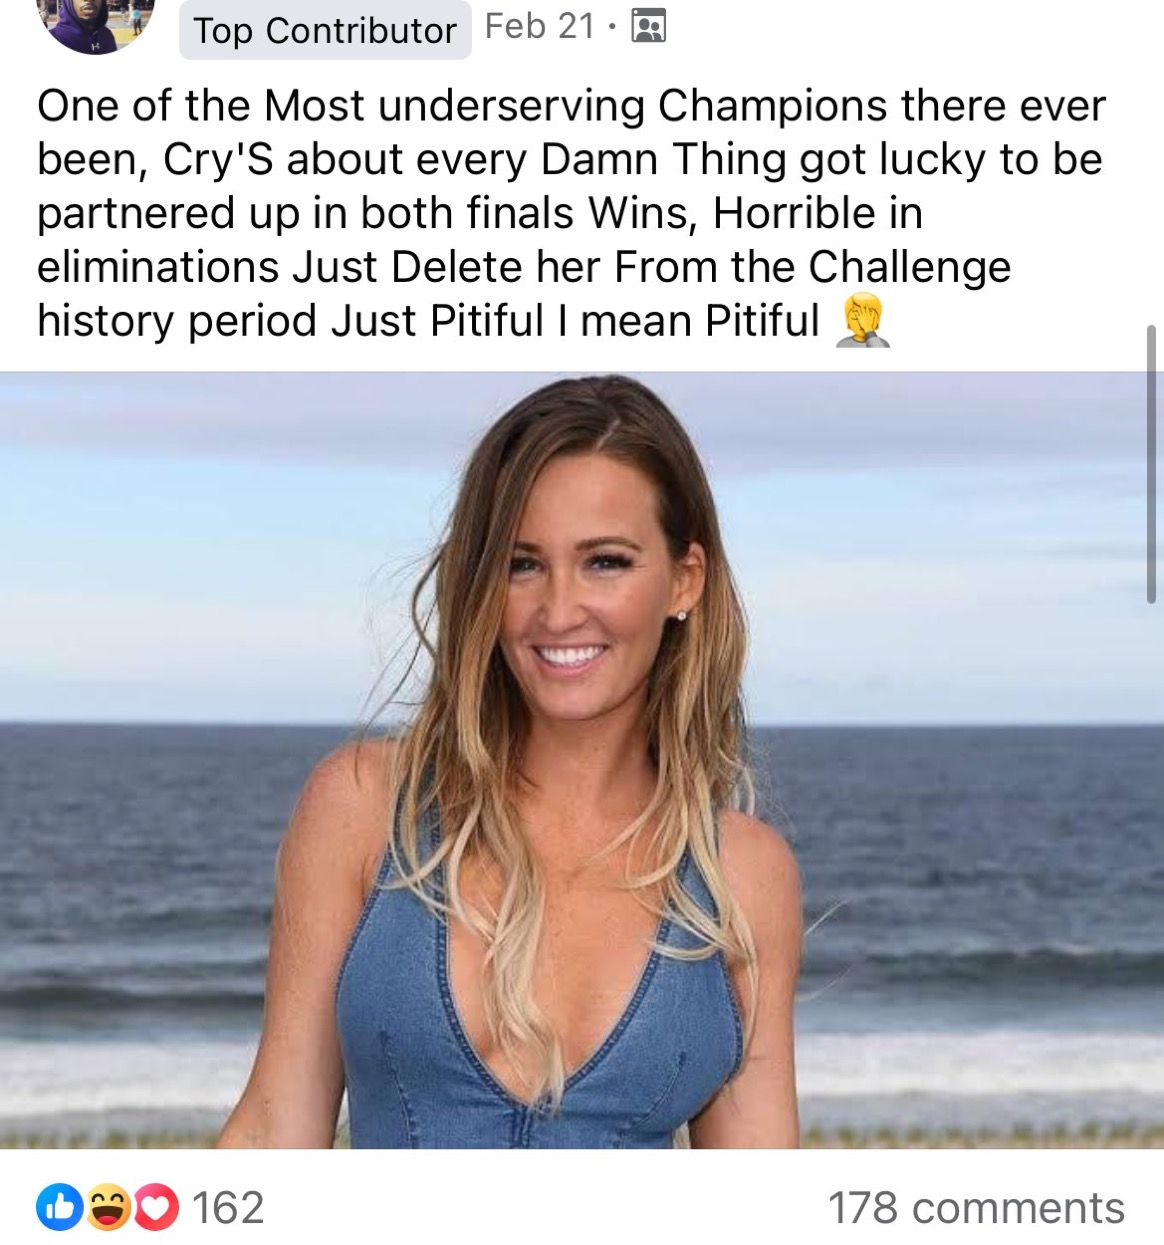Click the pearl earring in the photo
1164x1245 pixels.
682,616
